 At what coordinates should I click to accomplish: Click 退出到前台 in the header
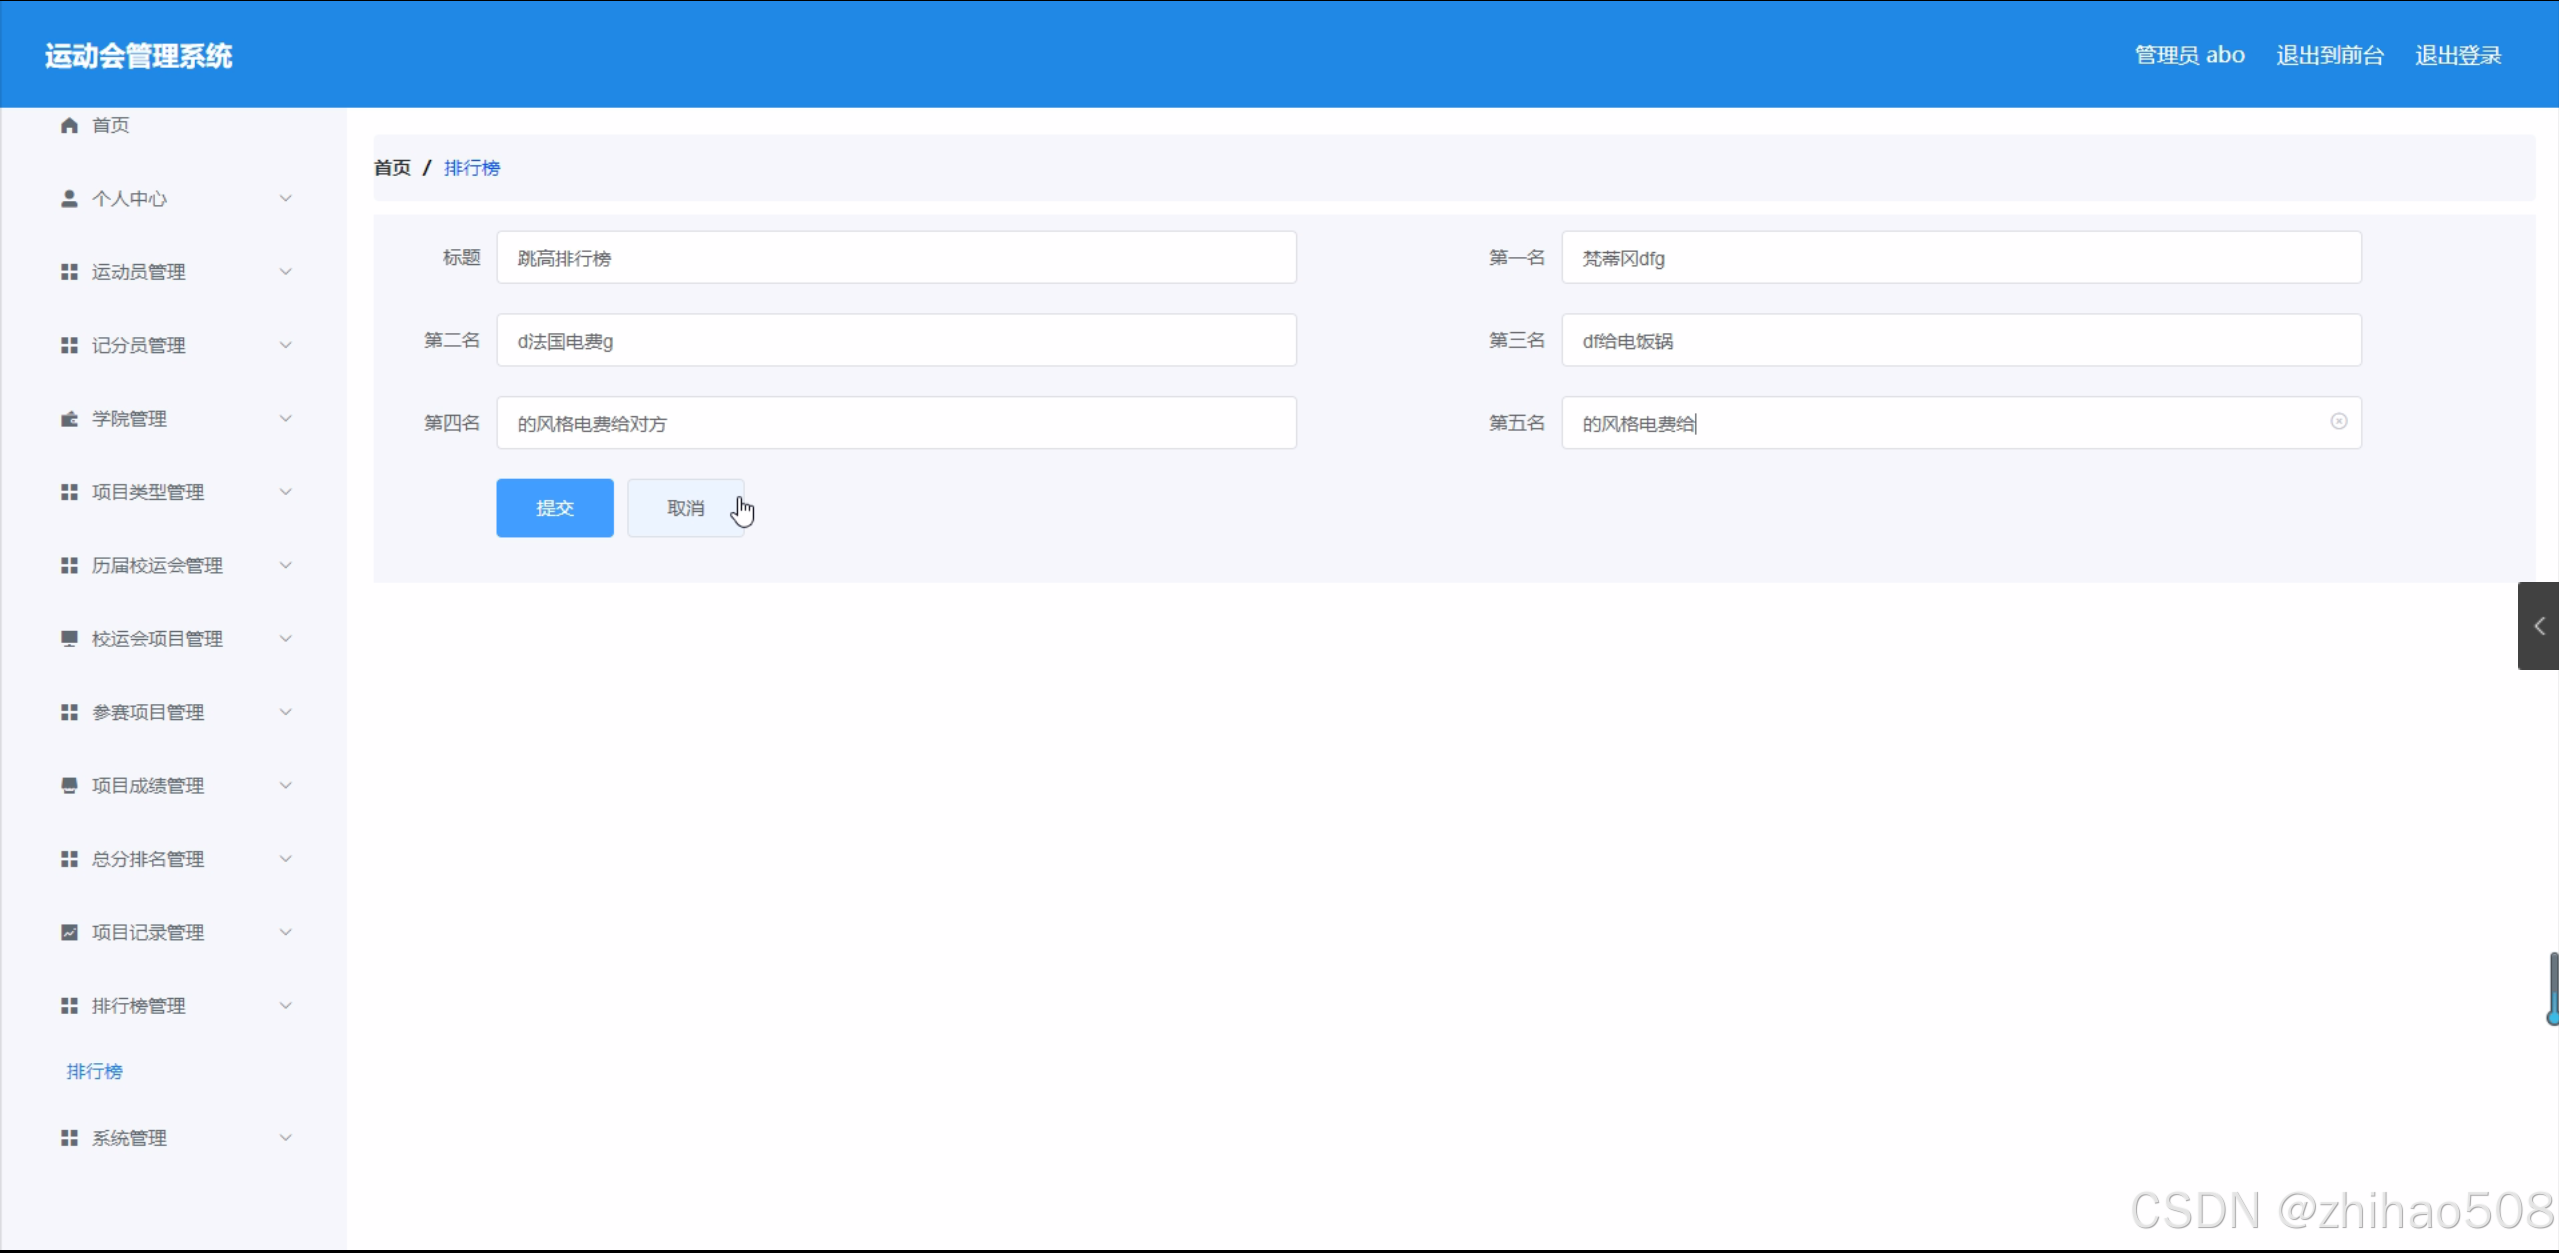pos(2329,55)
